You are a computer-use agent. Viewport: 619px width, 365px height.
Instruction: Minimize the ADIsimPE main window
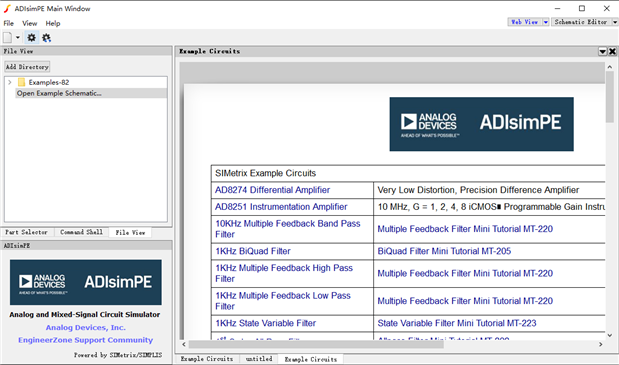(x=557, y=8)
